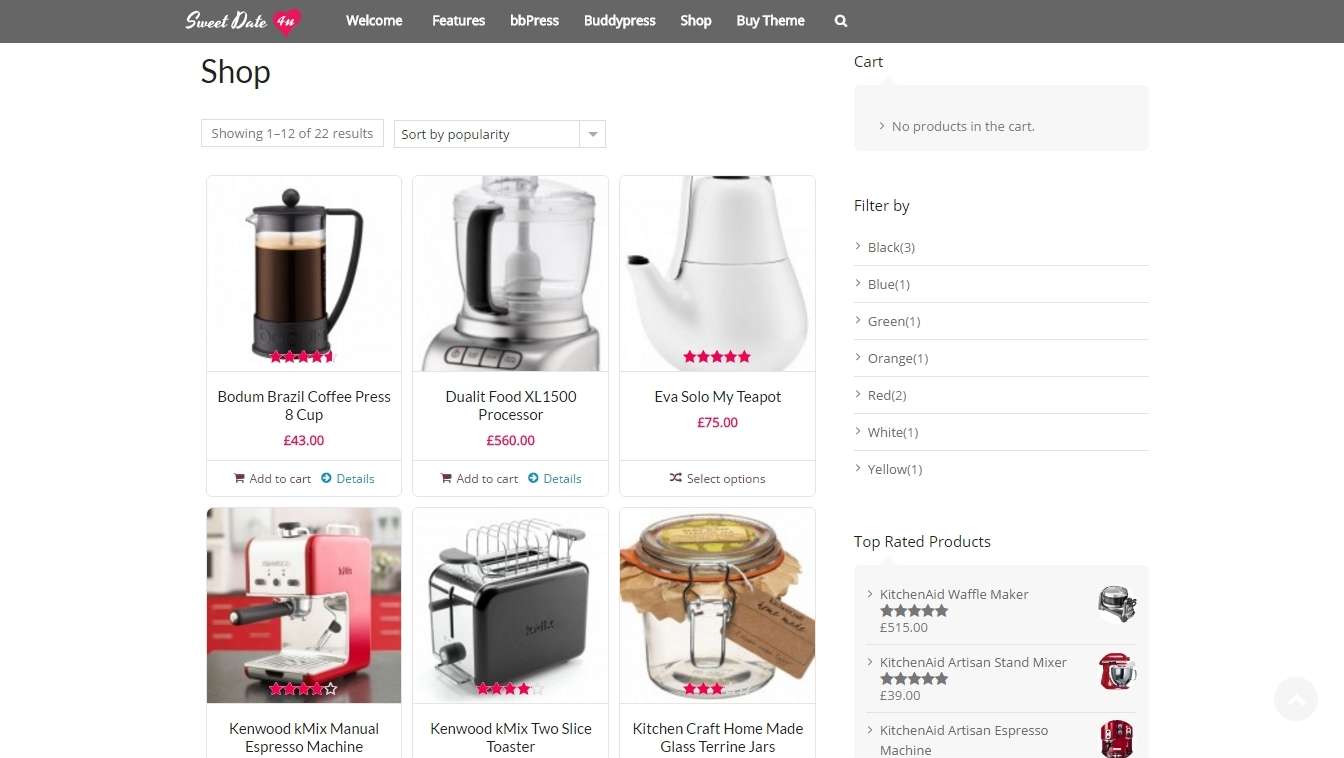The height and width of the screenshot is (758, 1344).
Task: Click the search magnifier icon in the navbar
Action: 840,21
